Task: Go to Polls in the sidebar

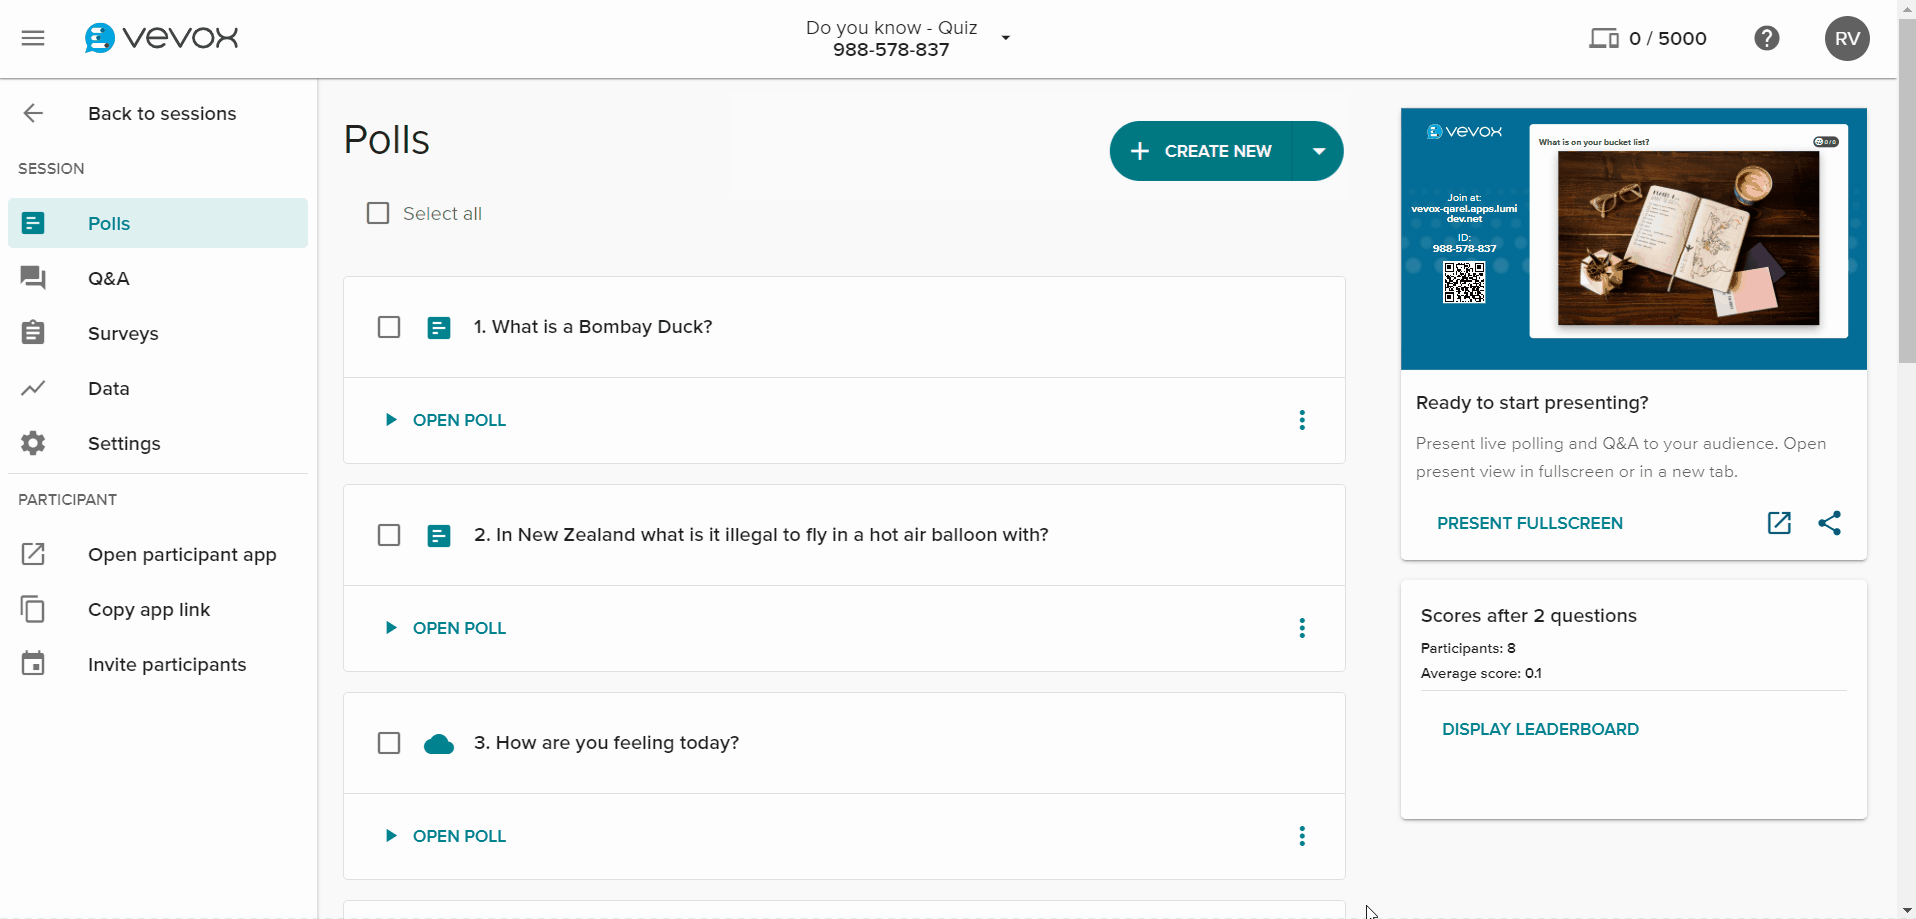Action: click(x=158, y=223)
